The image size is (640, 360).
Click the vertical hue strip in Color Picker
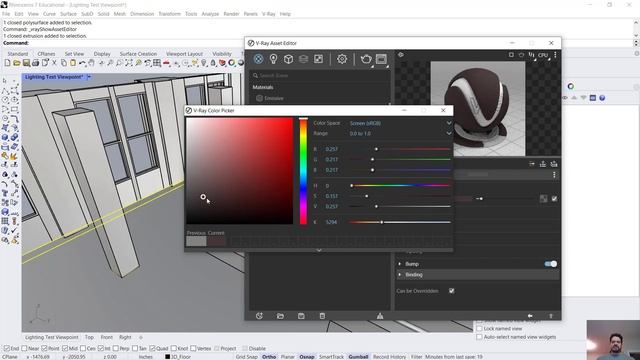[303, 171]
